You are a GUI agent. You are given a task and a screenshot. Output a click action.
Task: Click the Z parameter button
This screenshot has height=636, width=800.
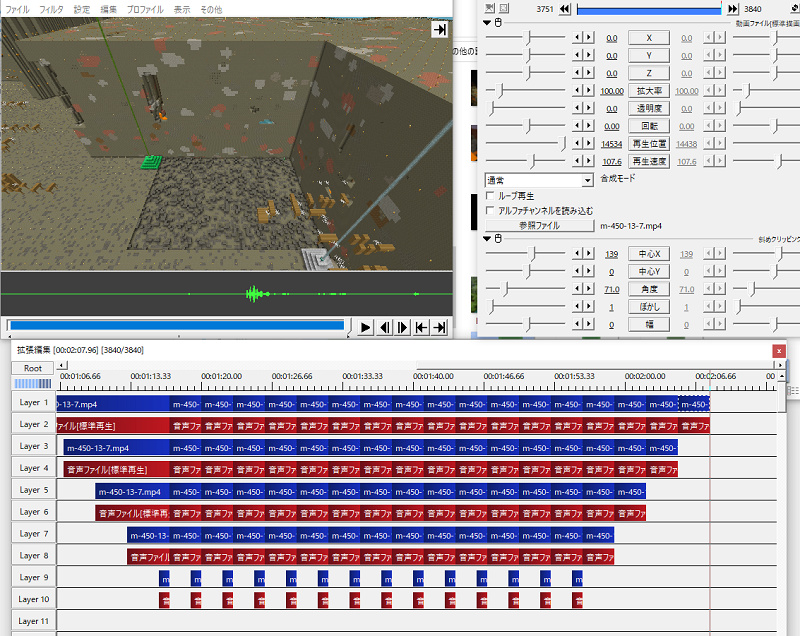click(649, 73)
